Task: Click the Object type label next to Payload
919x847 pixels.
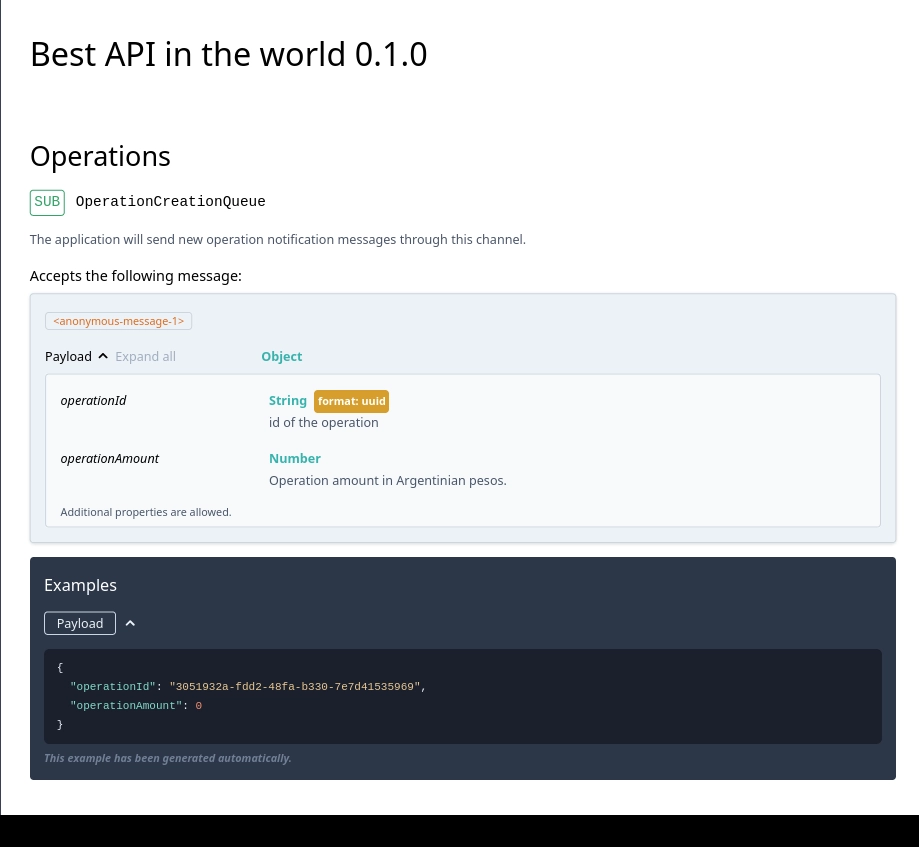Action: [x=281, y=356]
